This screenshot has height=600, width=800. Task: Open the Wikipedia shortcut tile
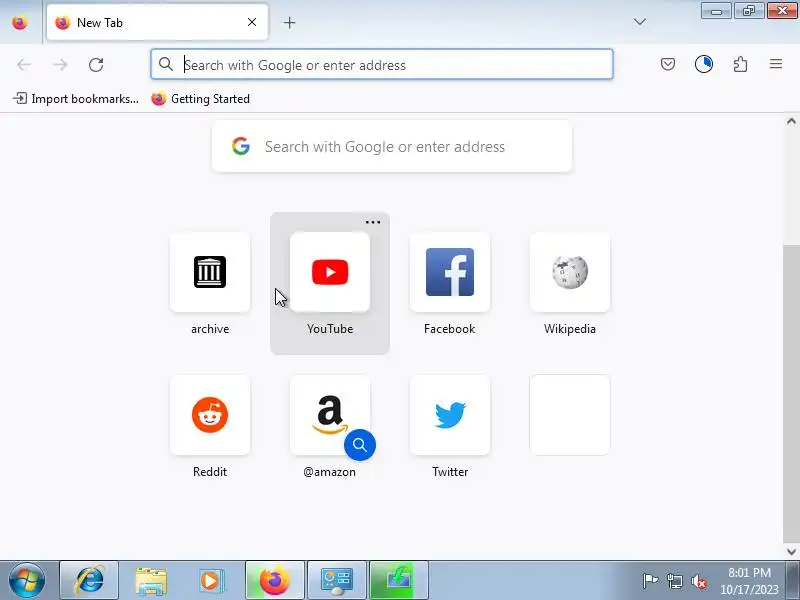[x=570, y=272]
